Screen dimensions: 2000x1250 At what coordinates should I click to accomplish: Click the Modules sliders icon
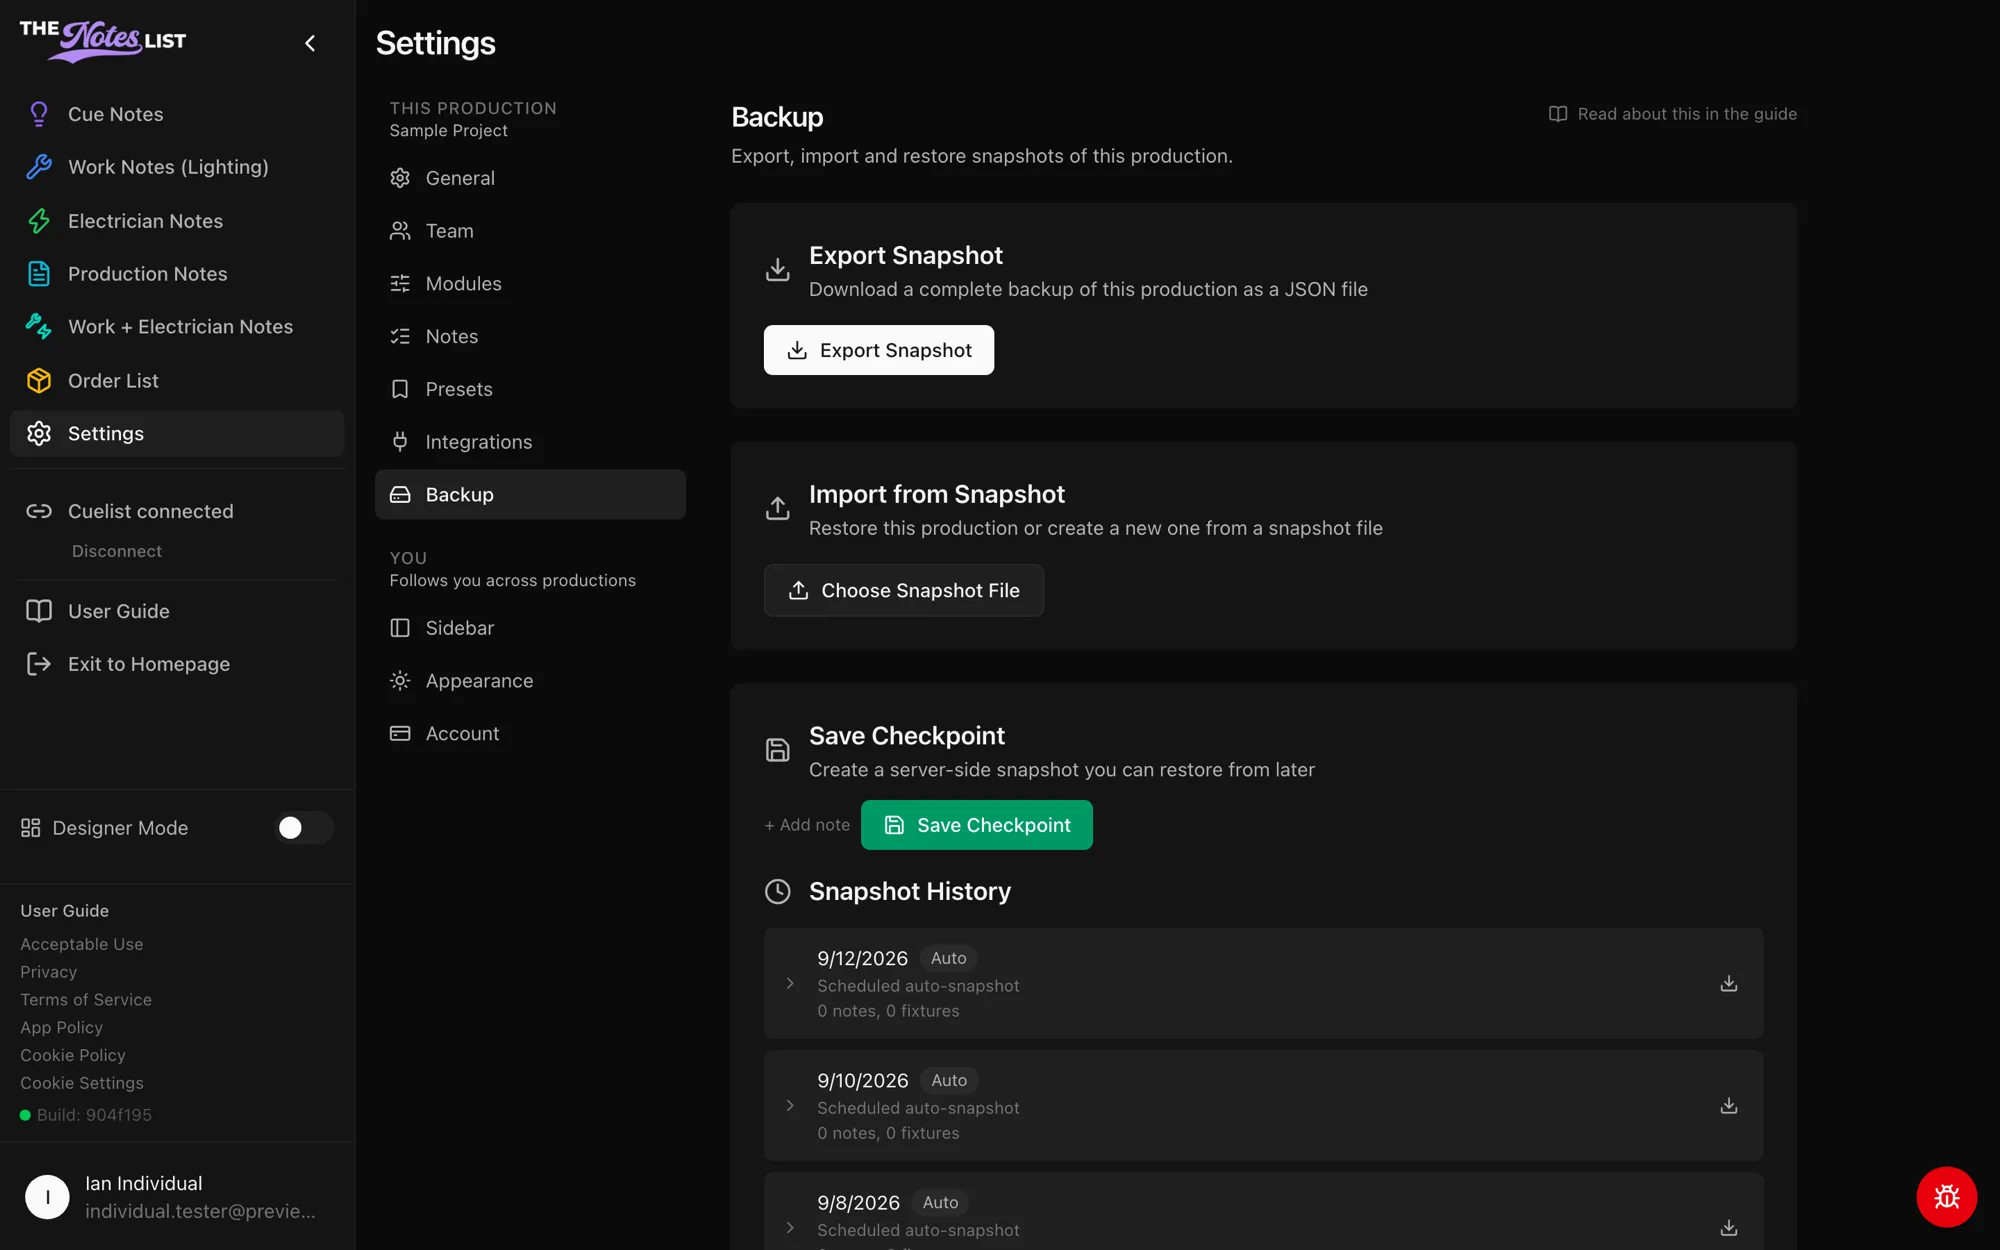click(400, 284)
